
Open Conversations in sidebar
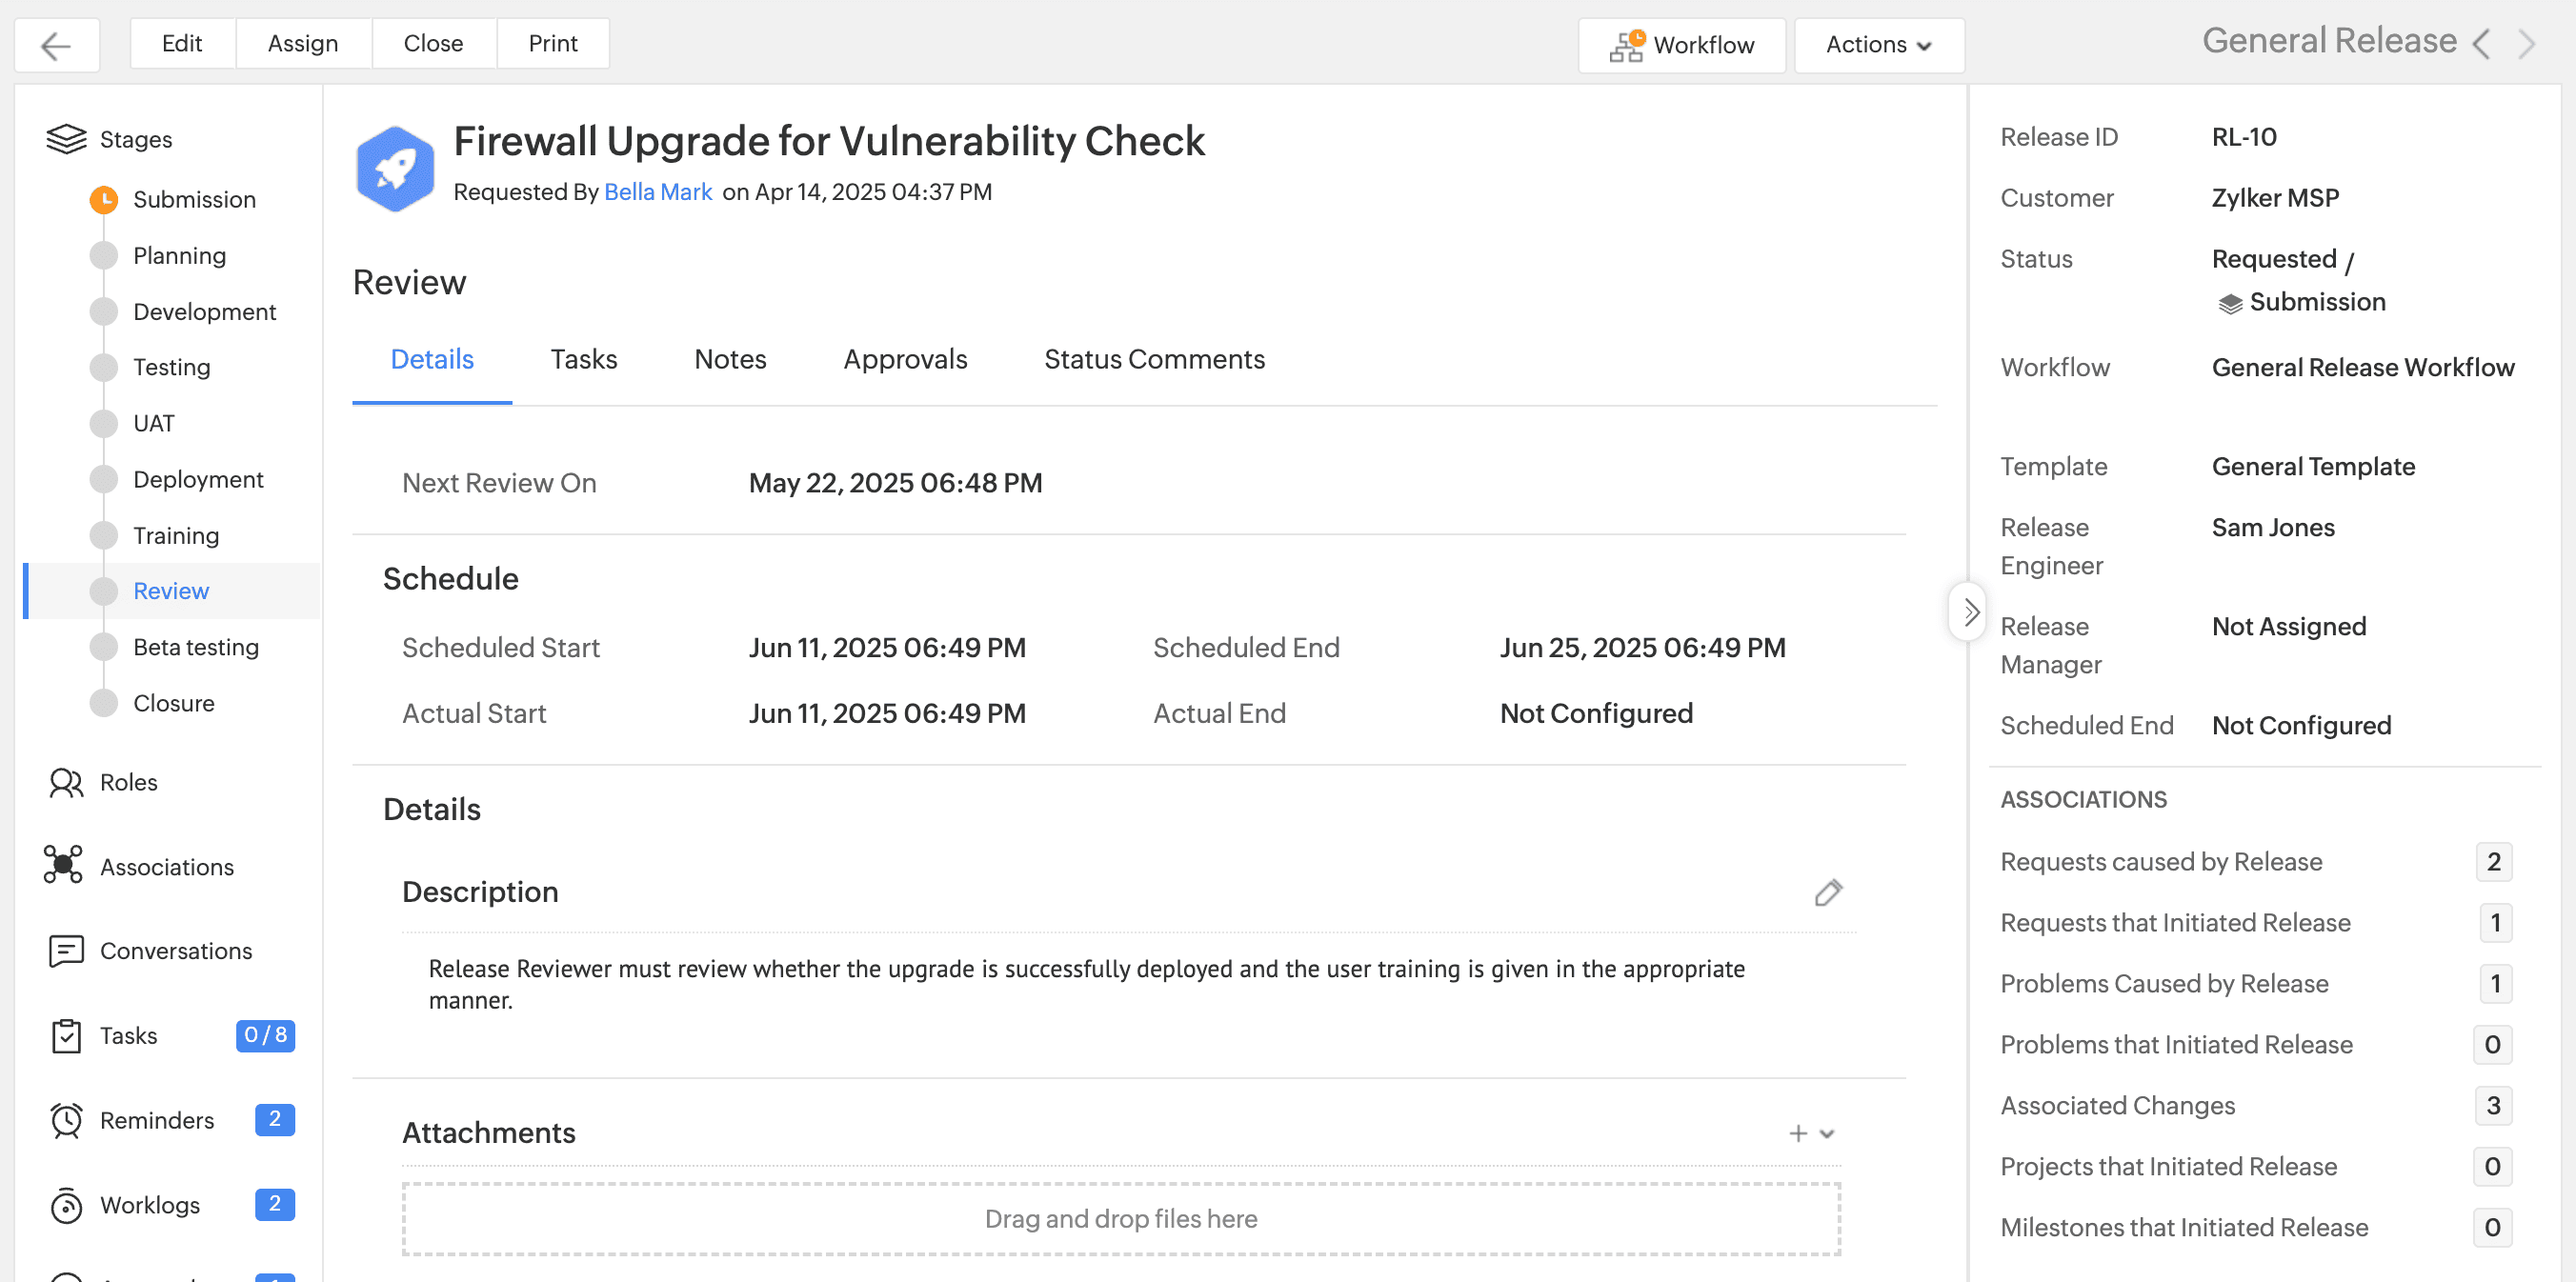(175, 951)
